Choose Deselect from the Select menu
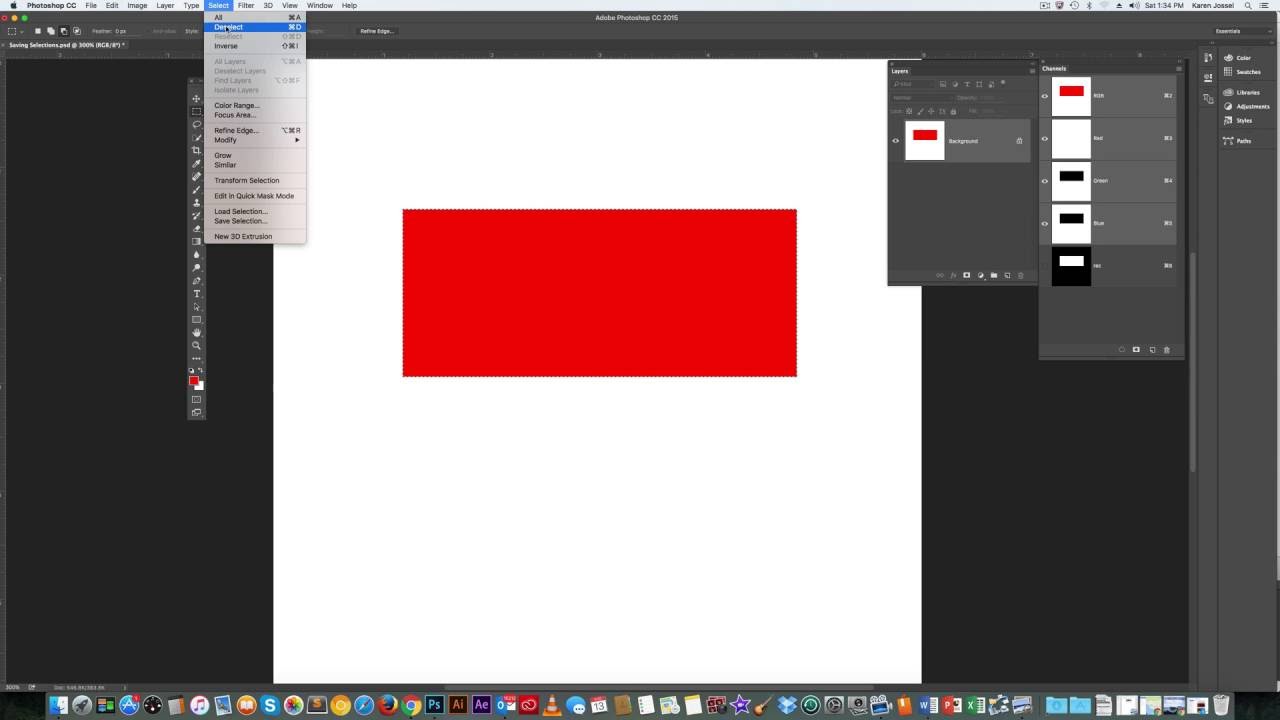The image size is (1280, 720). [255, 27]
